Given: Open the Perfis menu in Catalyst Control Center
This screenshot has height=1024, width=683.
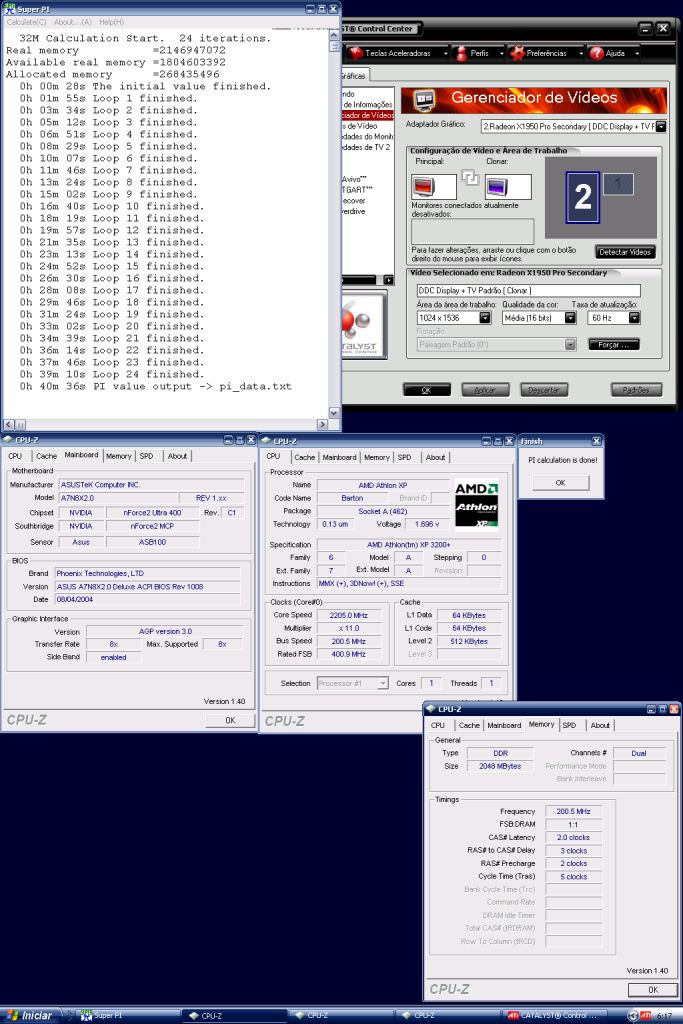Looking at the screenshot, I should 479,54.
